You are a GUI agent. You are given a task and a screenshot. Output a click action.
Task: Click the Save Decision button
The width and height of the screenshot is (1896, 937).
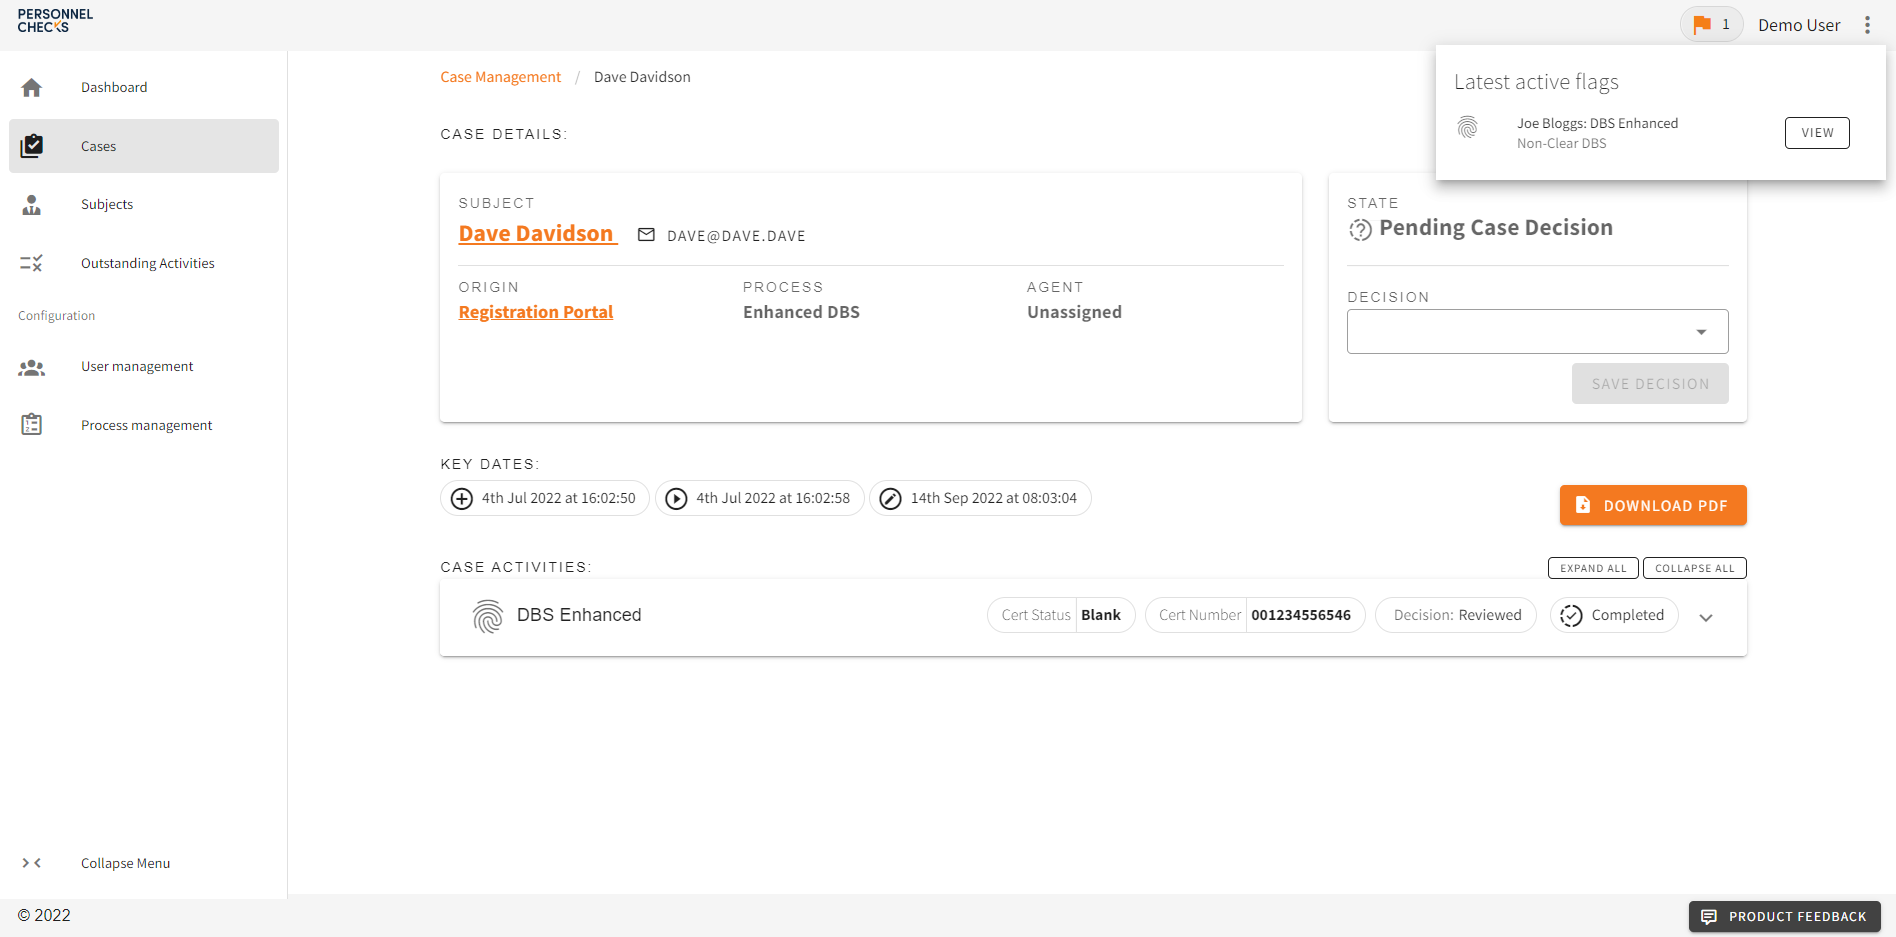point(1650,384)
